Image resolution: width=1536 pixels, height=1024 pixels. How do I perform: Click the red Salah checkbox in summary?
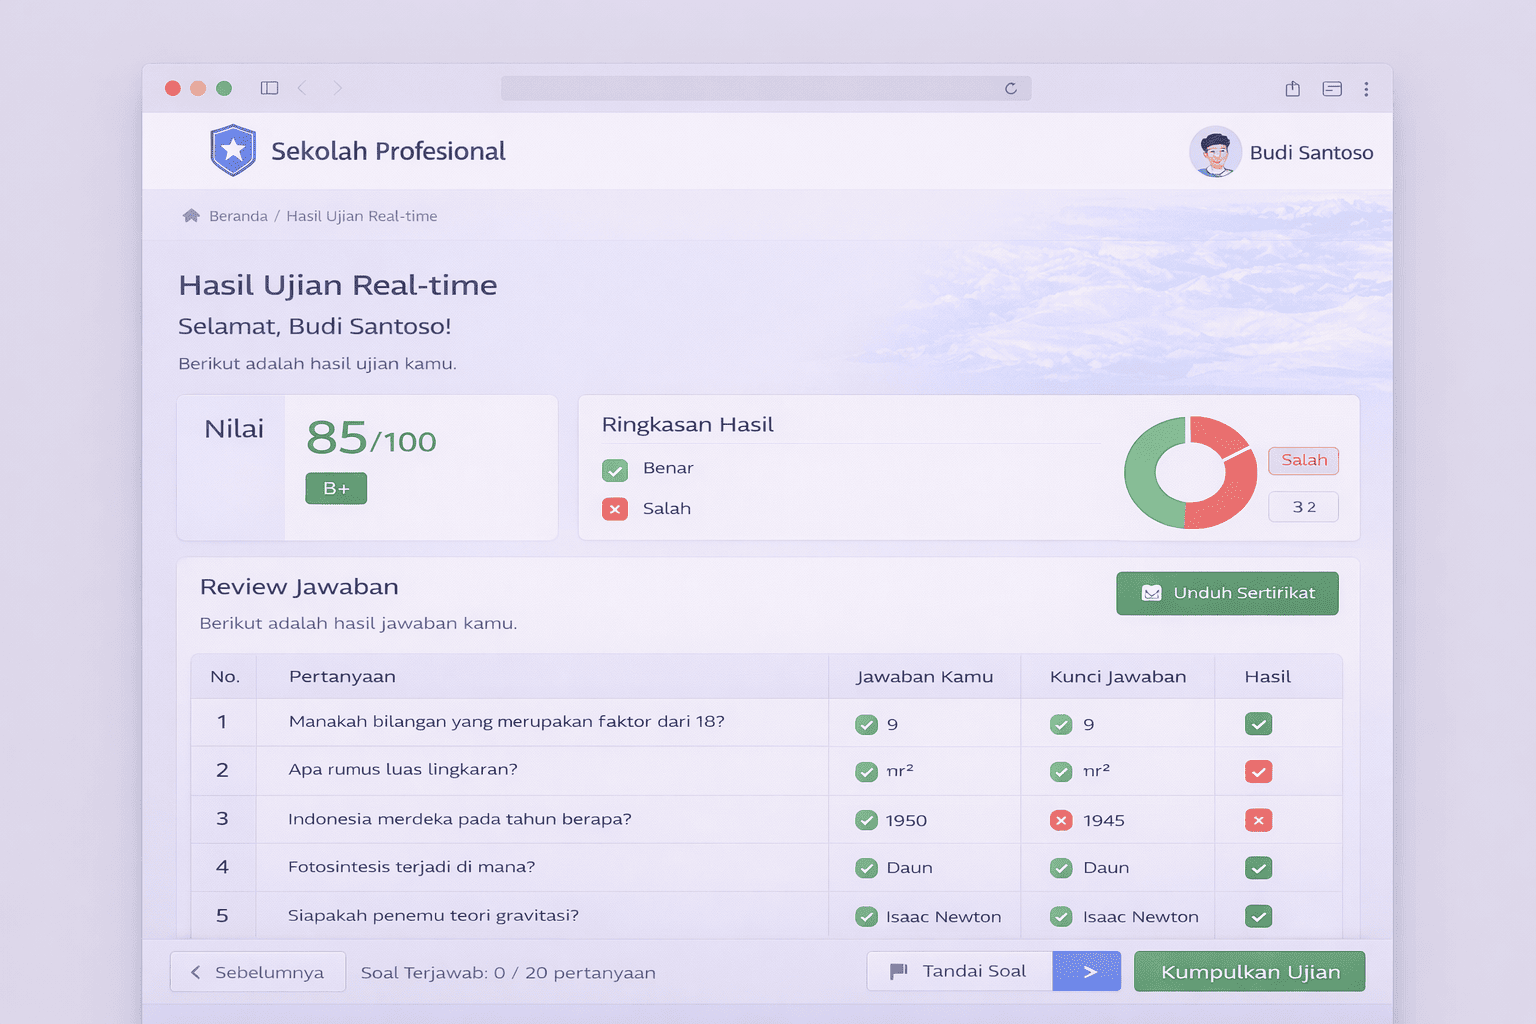615,509
